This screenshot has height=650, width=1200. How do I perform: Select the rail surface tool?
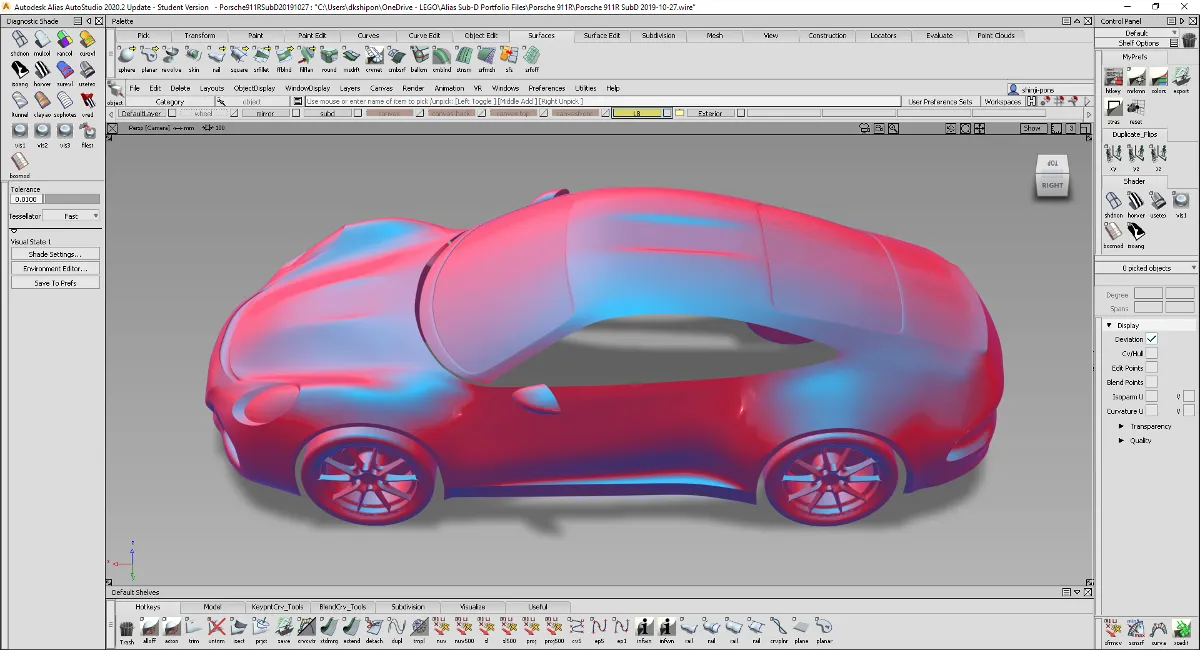(x=216, y=55)
